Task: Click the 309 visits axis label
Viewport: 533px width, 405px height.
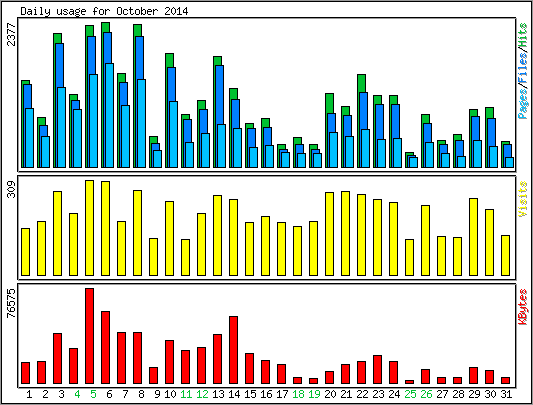Action: [x=12, y=189]
